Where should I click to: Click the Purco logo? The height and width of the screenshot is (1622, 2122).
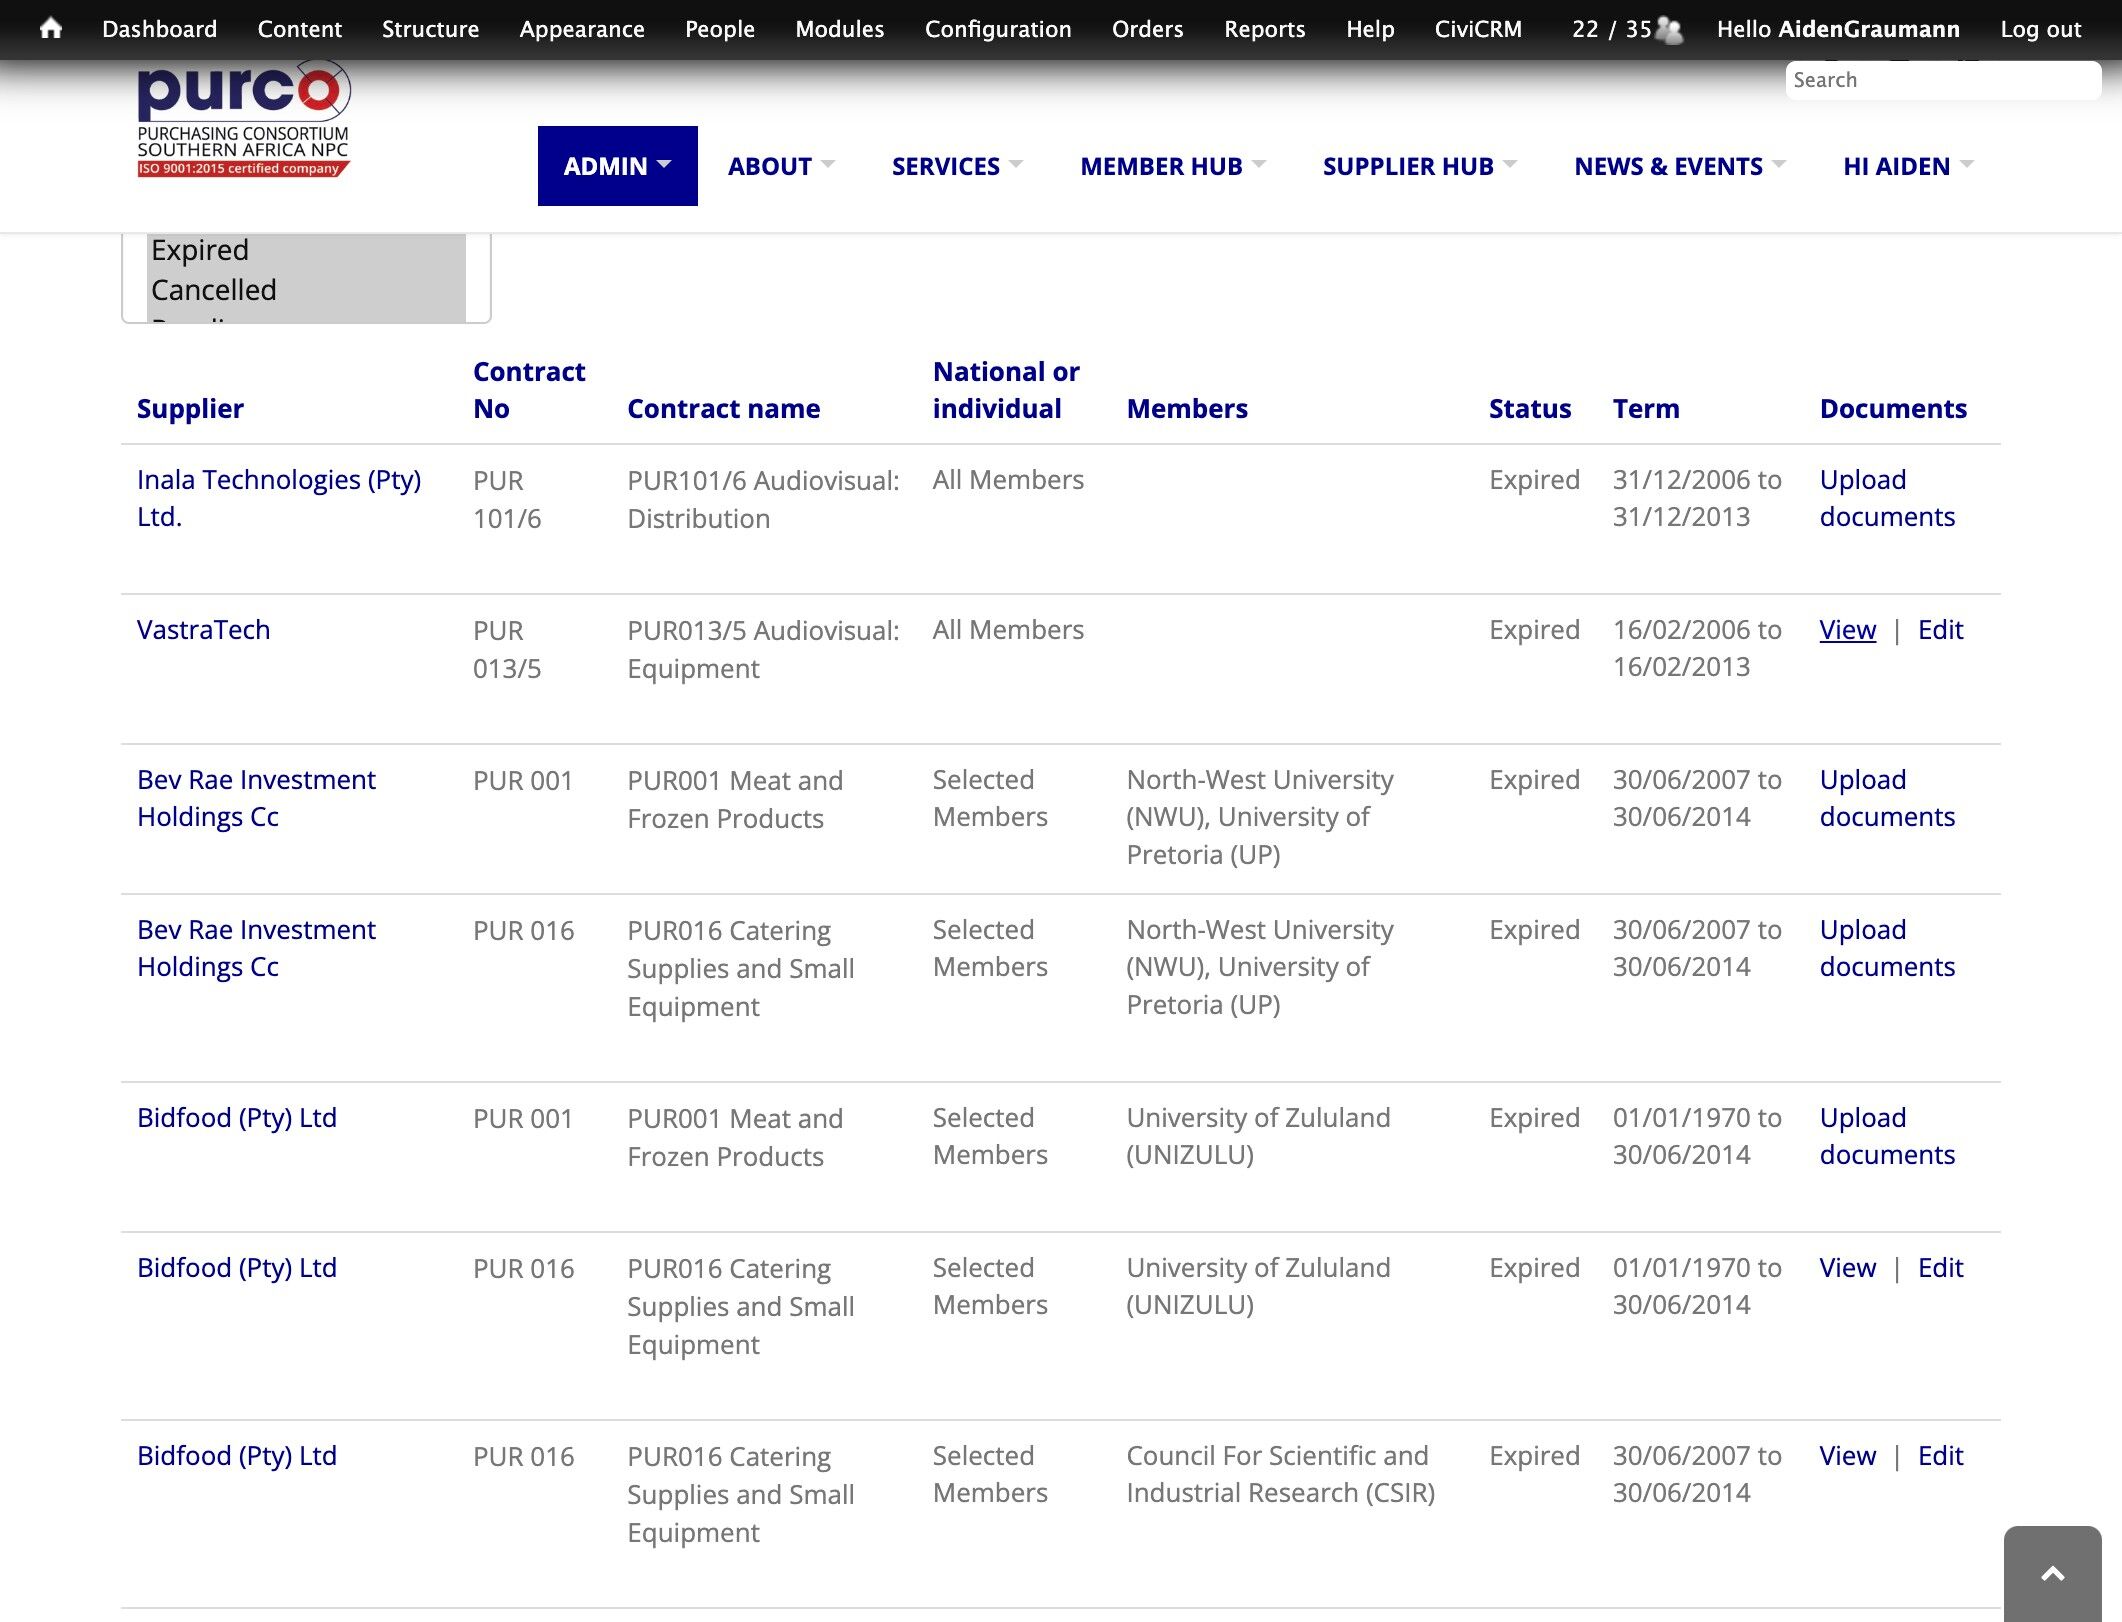click(243, 119)
